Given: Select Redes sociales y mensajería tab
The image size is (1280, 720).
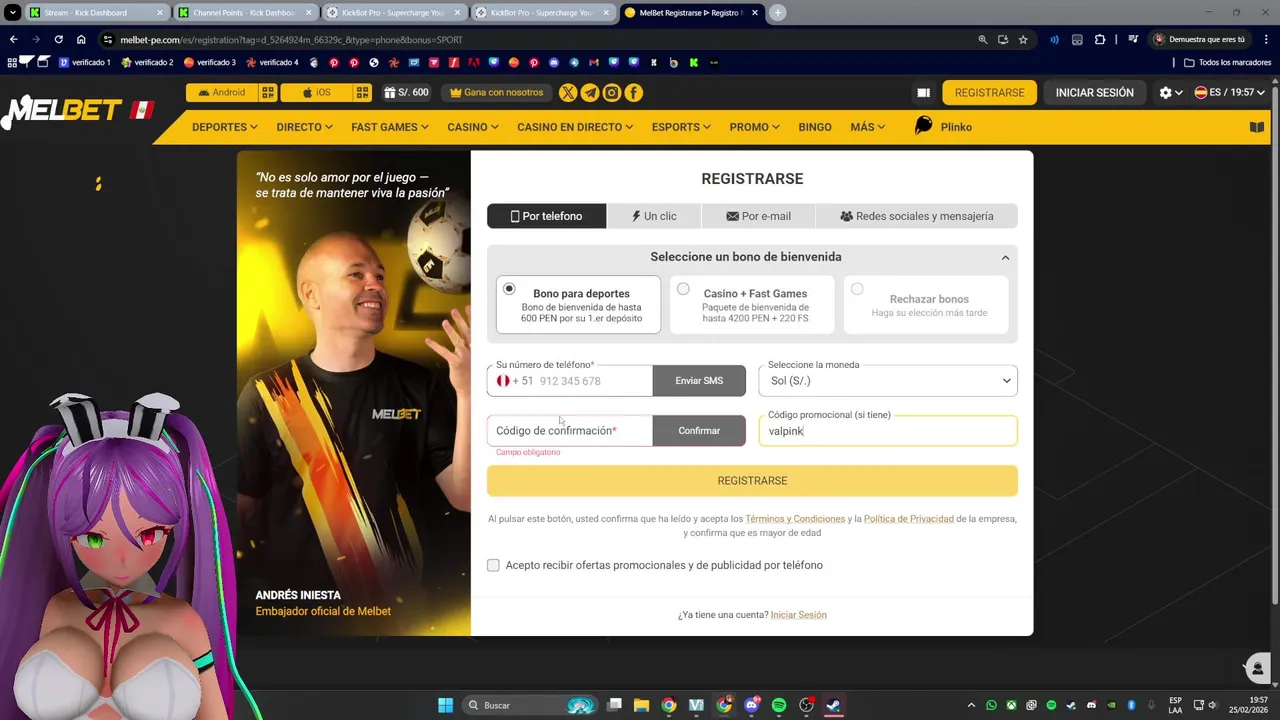Looking at the screenshot, I should point(917,216).
